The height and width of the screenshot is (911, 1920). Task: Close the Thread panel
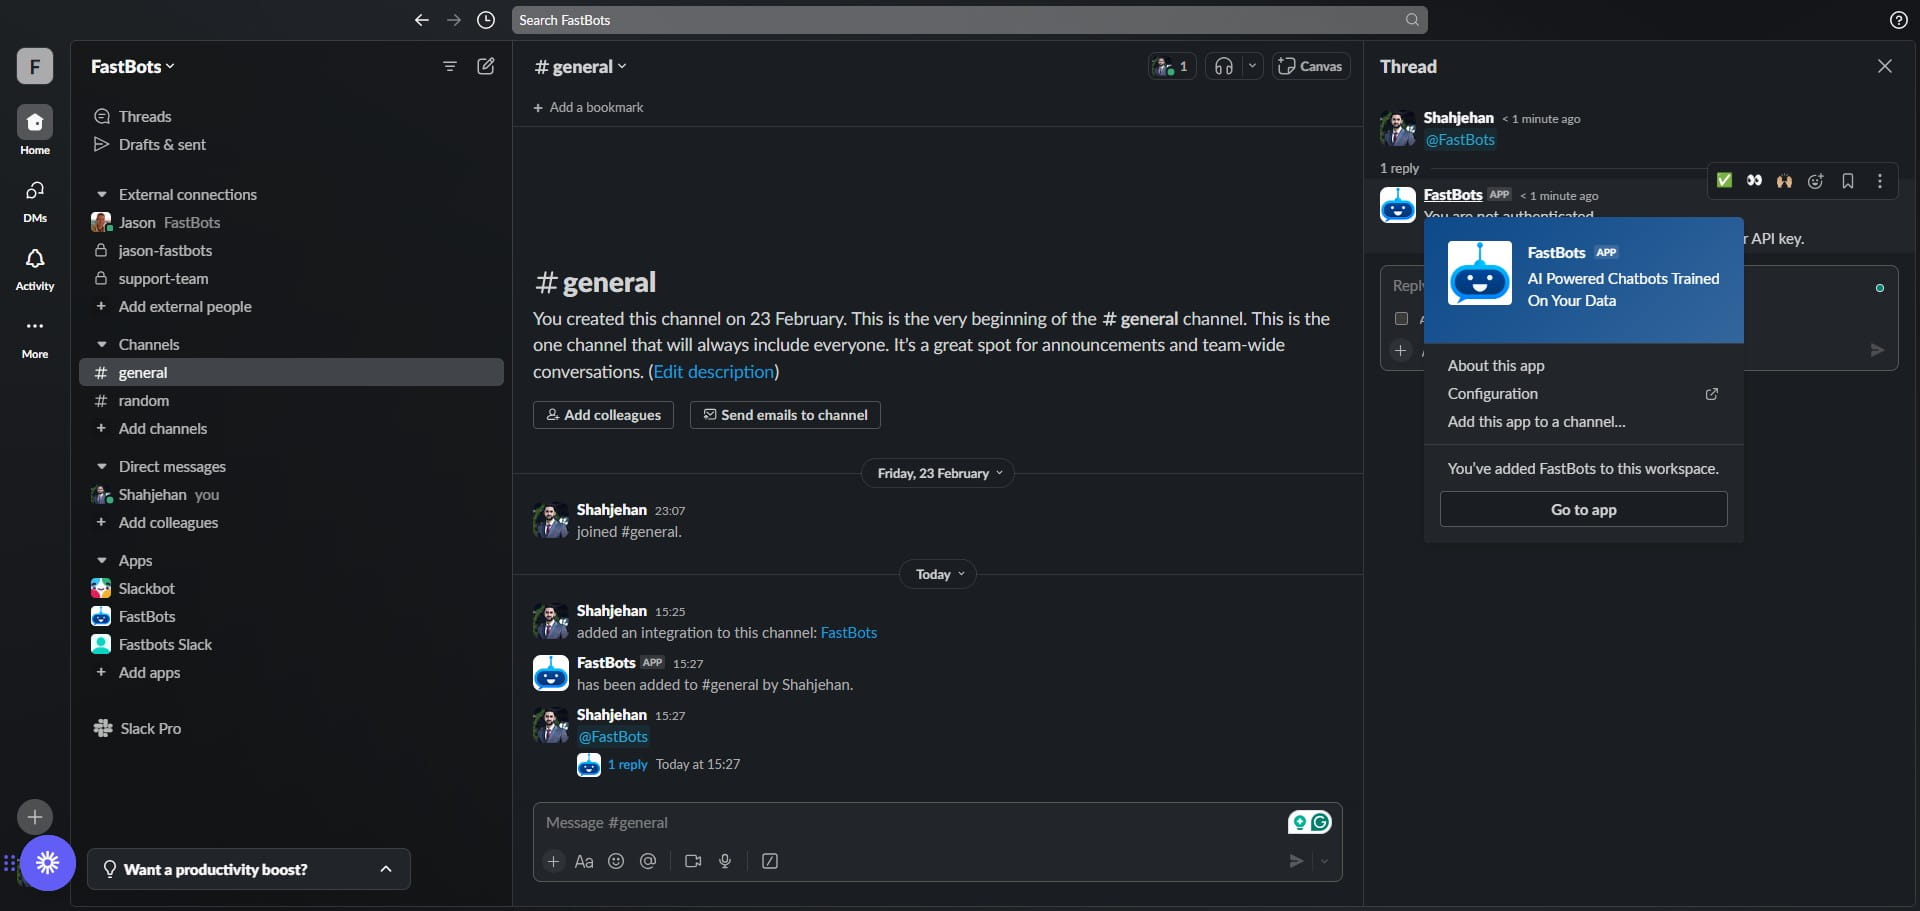[x=1885, y=66]
